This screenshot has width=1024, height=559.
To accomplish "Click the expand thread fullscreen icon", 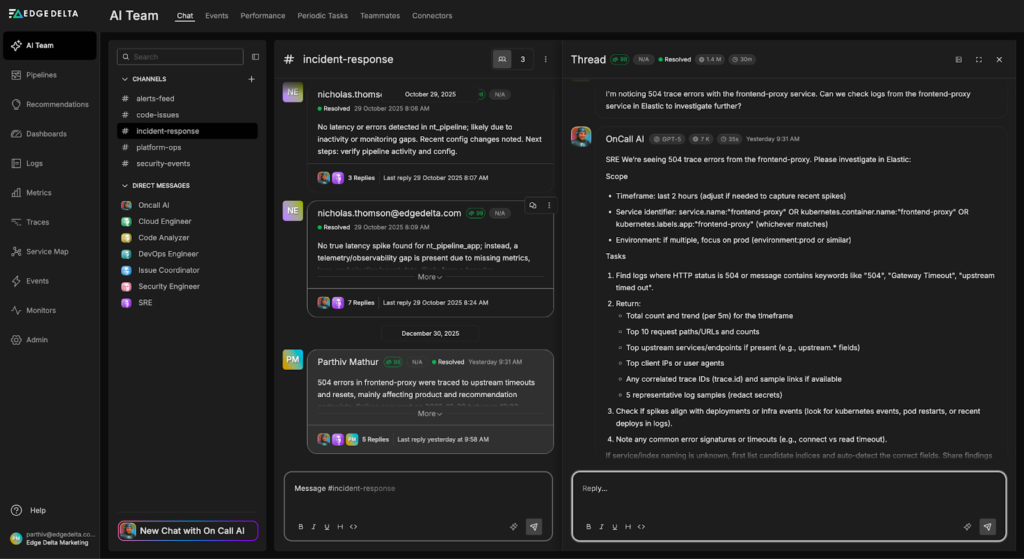I will pos(978,60).
